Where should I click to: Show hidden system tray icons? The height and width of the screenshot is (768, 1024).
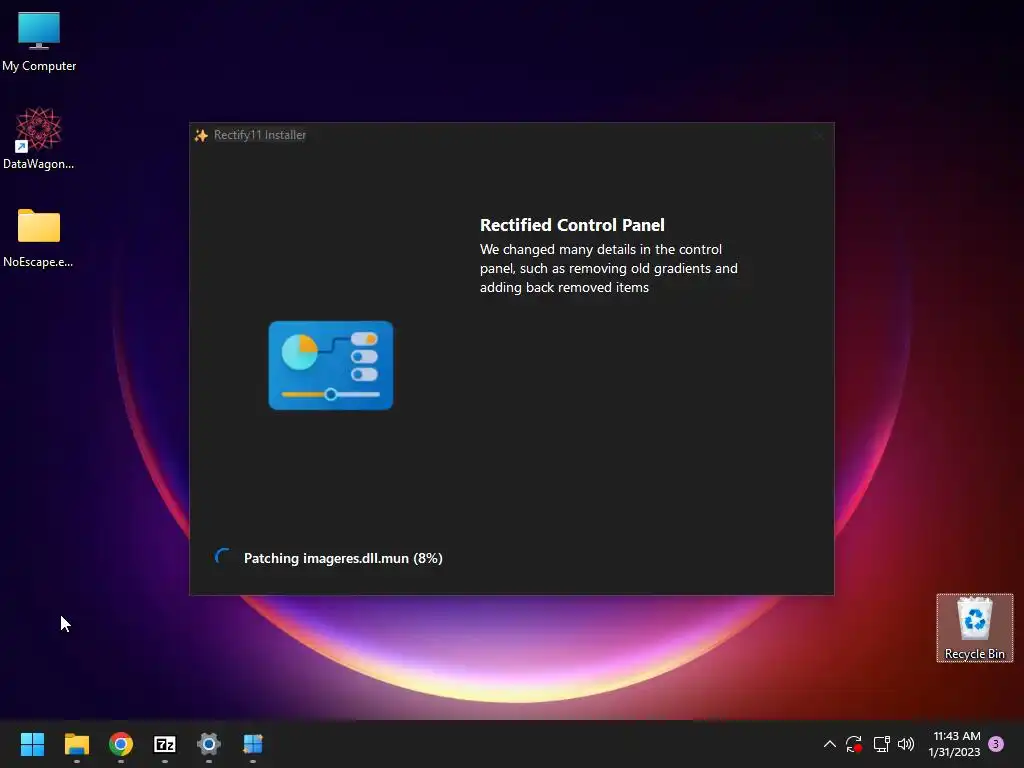[829, 744]
